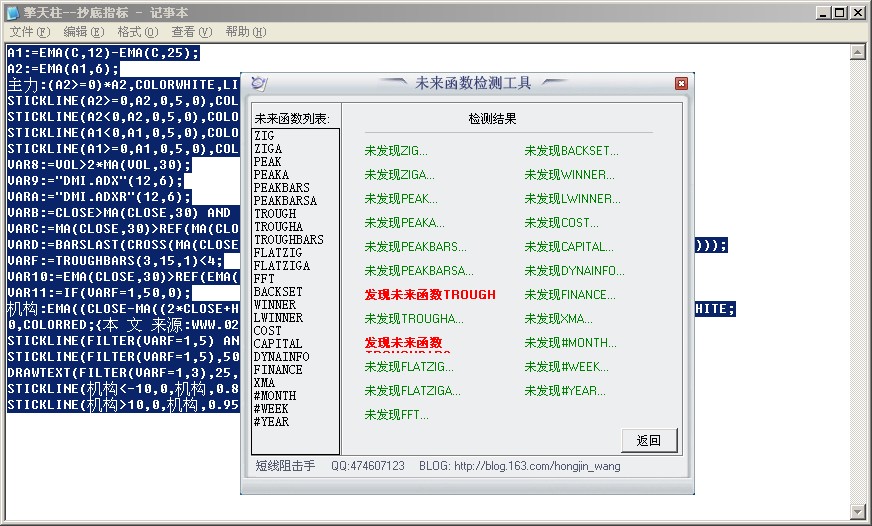Click the result 未发现WINNER...

[569, 175]
